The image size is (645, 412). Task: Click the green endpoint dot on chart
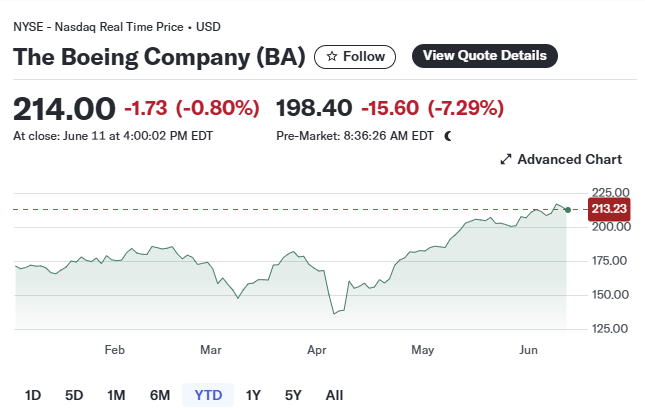pyautogui.click(x=568, y=209)
